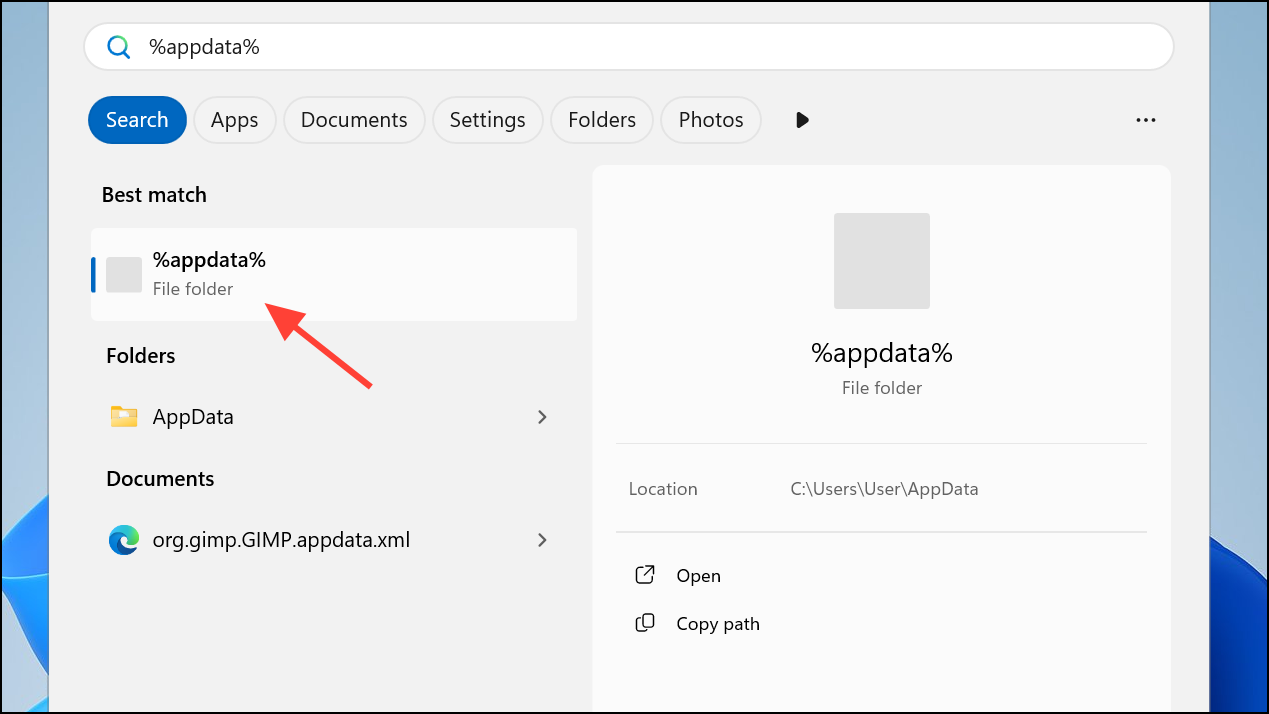
Task: Select the Search filter tab
Action: tap(137, 120)
